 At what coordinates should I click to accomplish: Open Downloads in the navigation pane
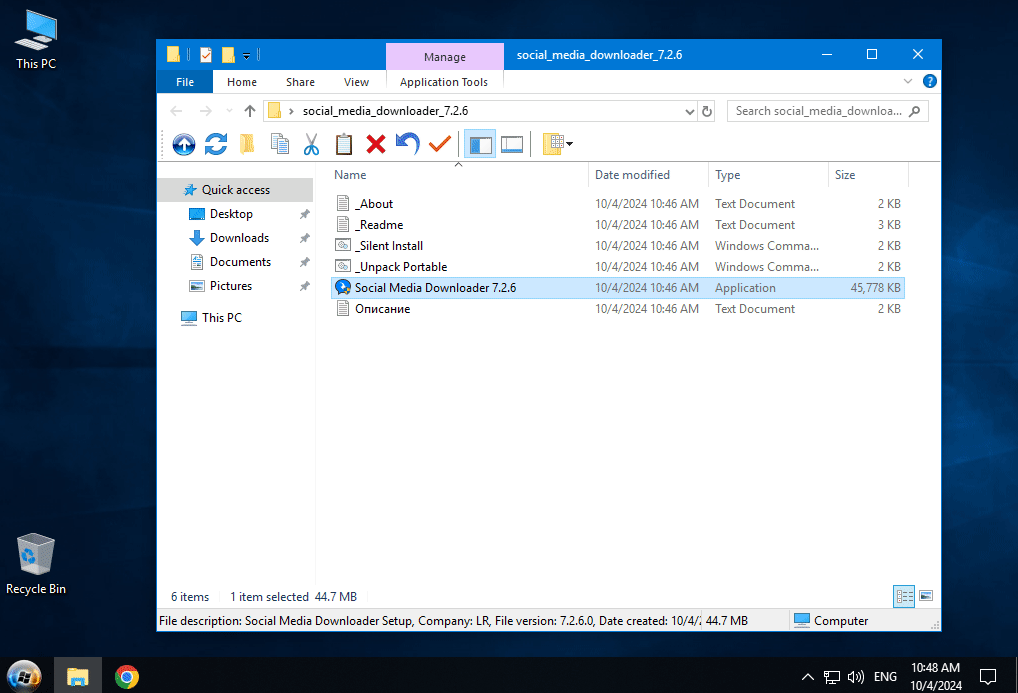[239, 238]
